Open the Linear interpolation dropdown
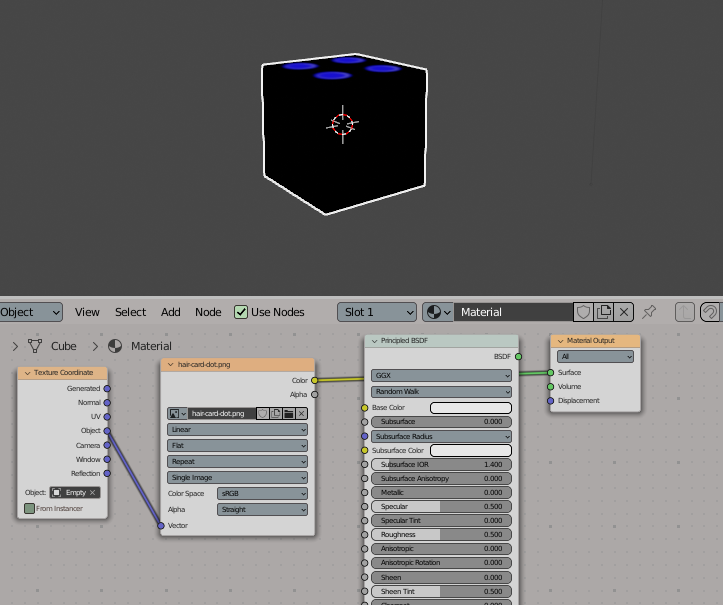Screen dimensions: 723x605 click(x=237, y=429)
